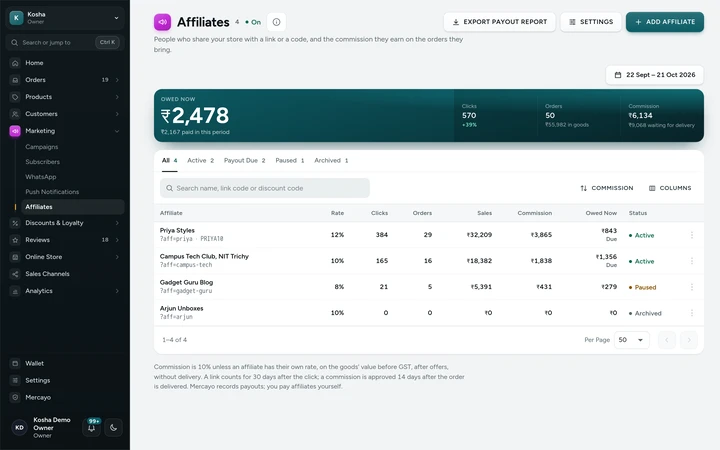Click the purple Affiliates header icon
The height and width of the screenshot is (450, 720).
pyautogui.click(x=163, y=22)
